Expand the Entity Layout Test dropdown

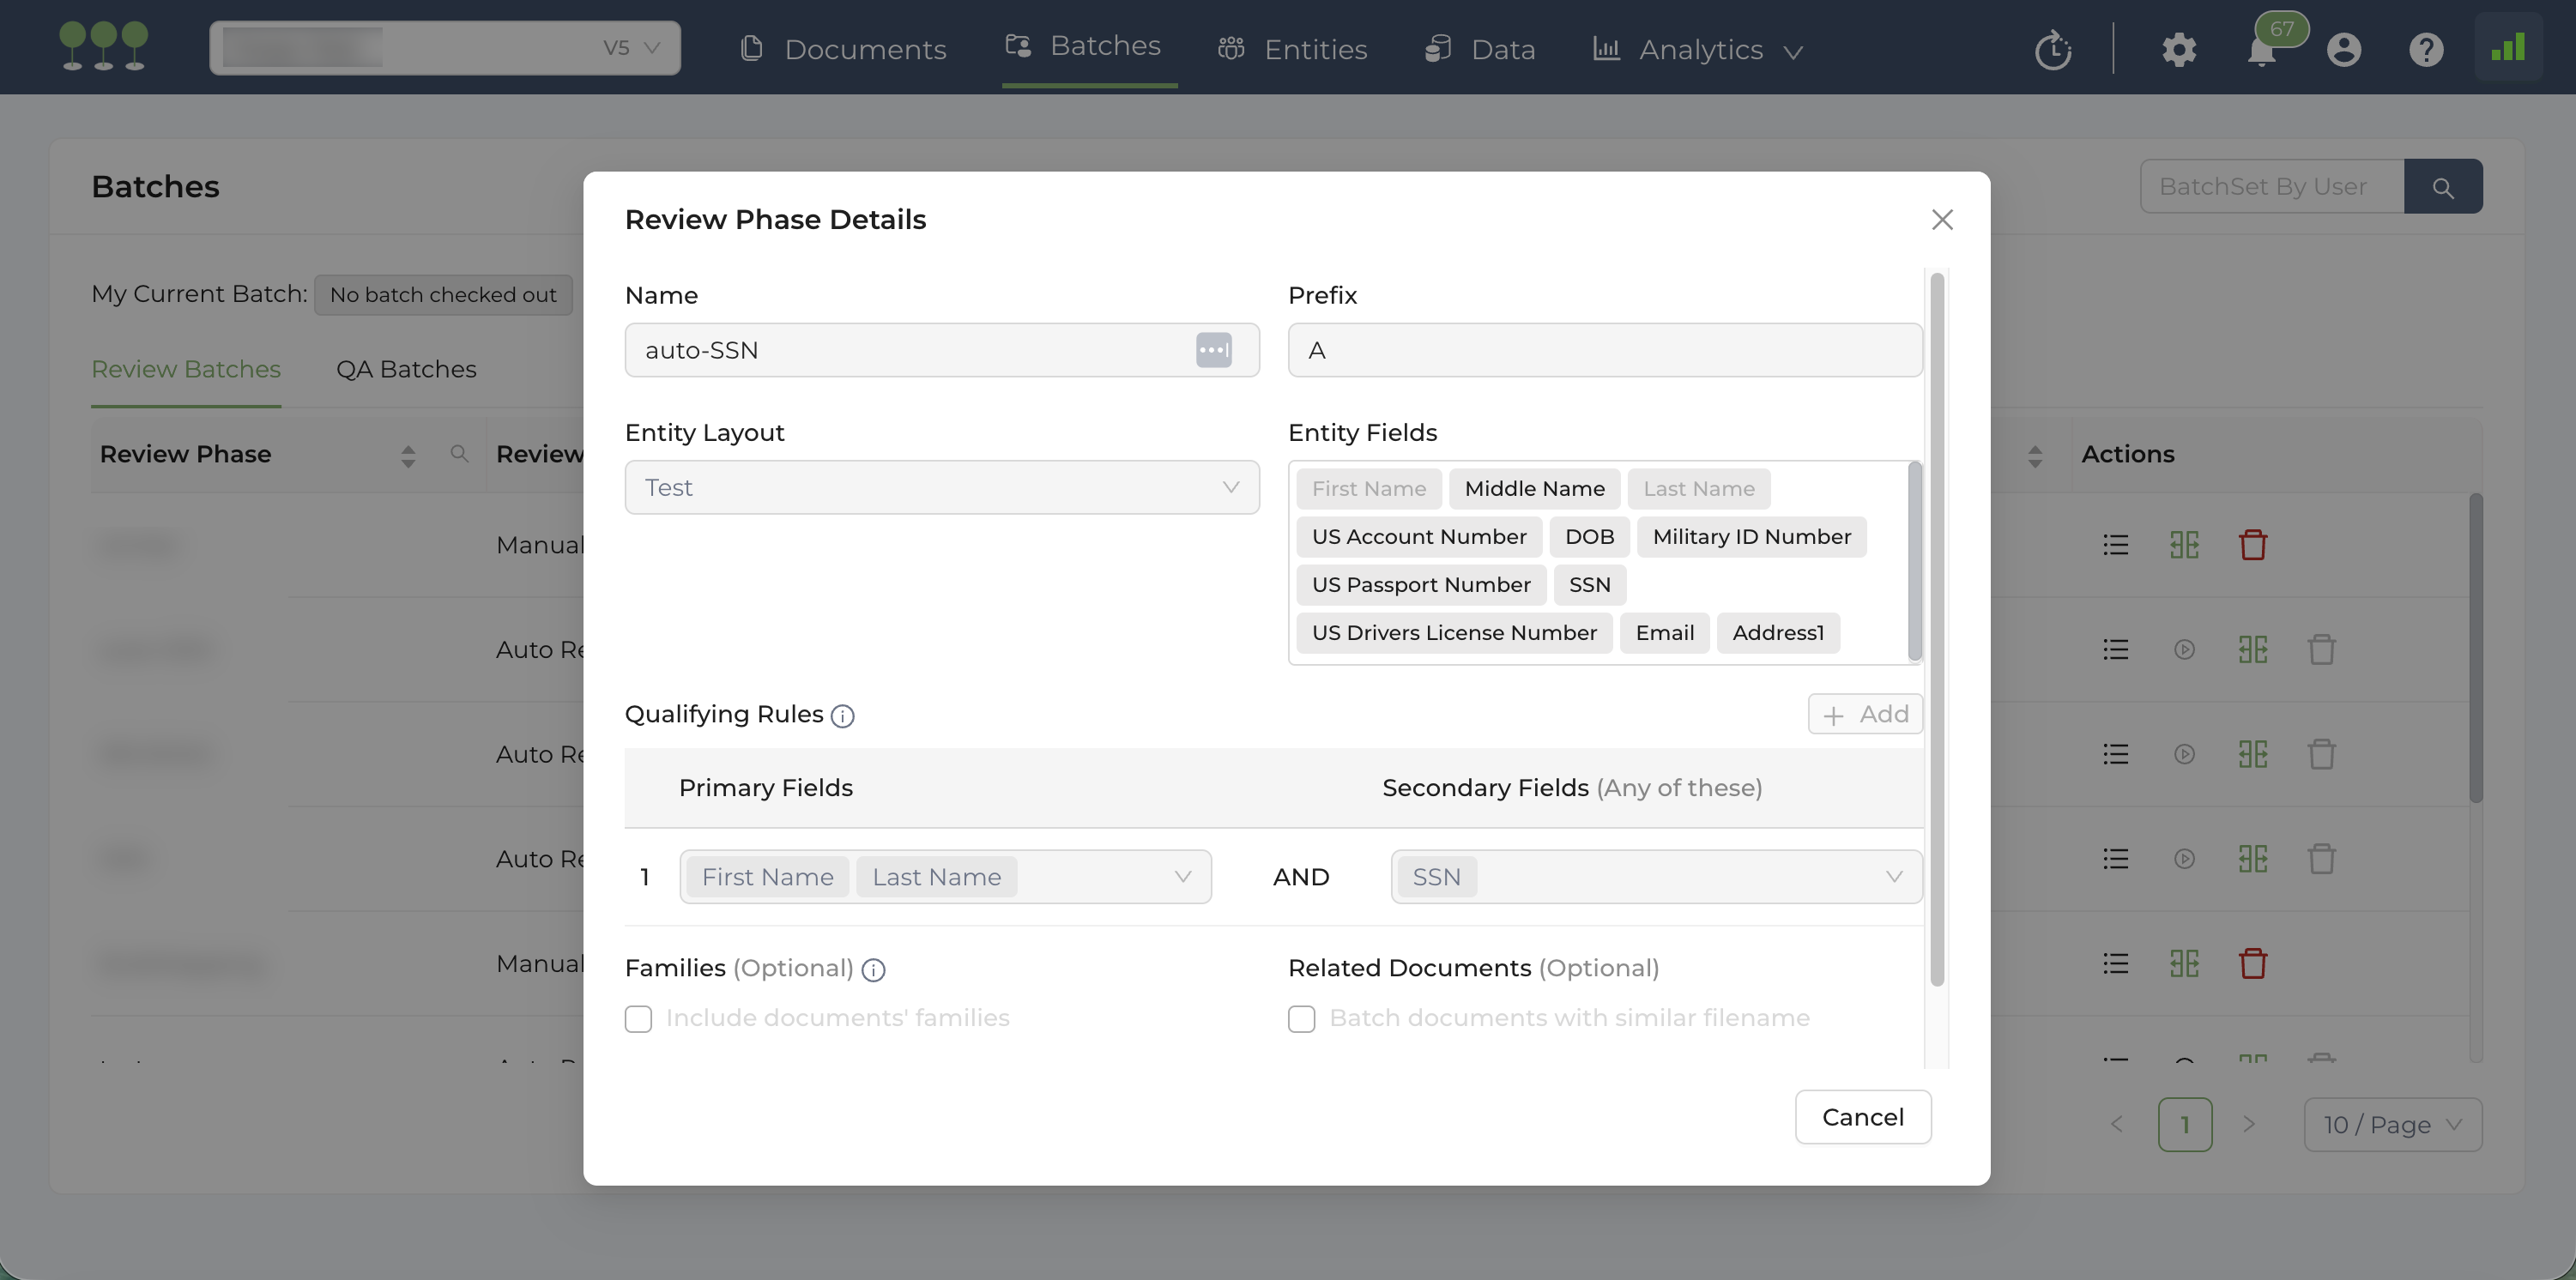point(941,488)
